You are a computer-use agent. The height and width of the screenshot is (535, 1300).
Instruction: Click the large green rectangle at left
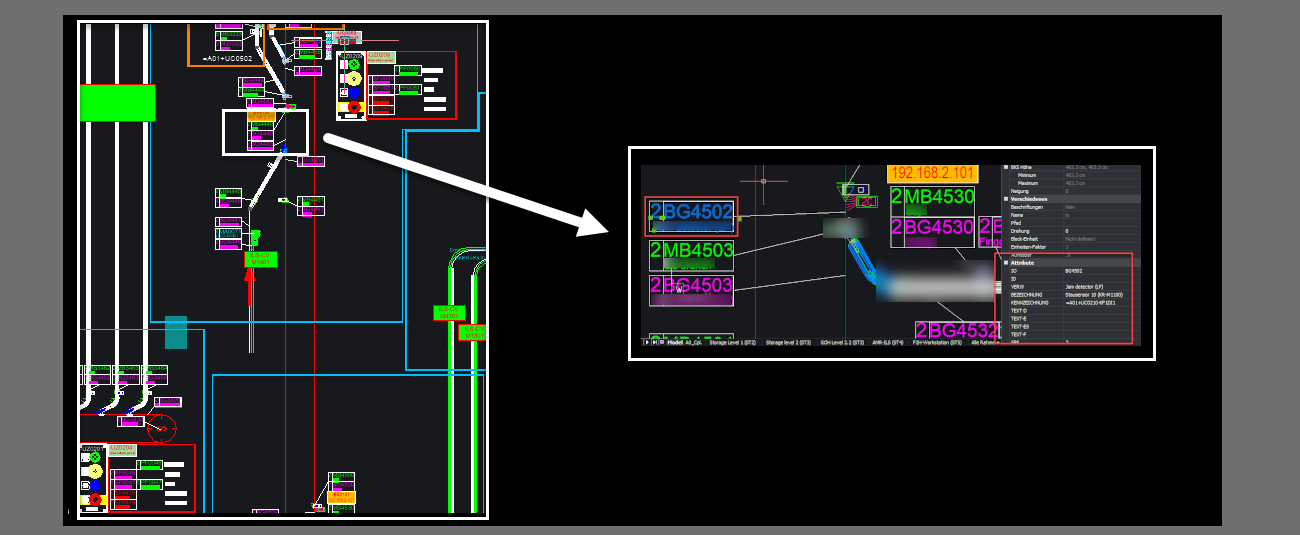117,103
